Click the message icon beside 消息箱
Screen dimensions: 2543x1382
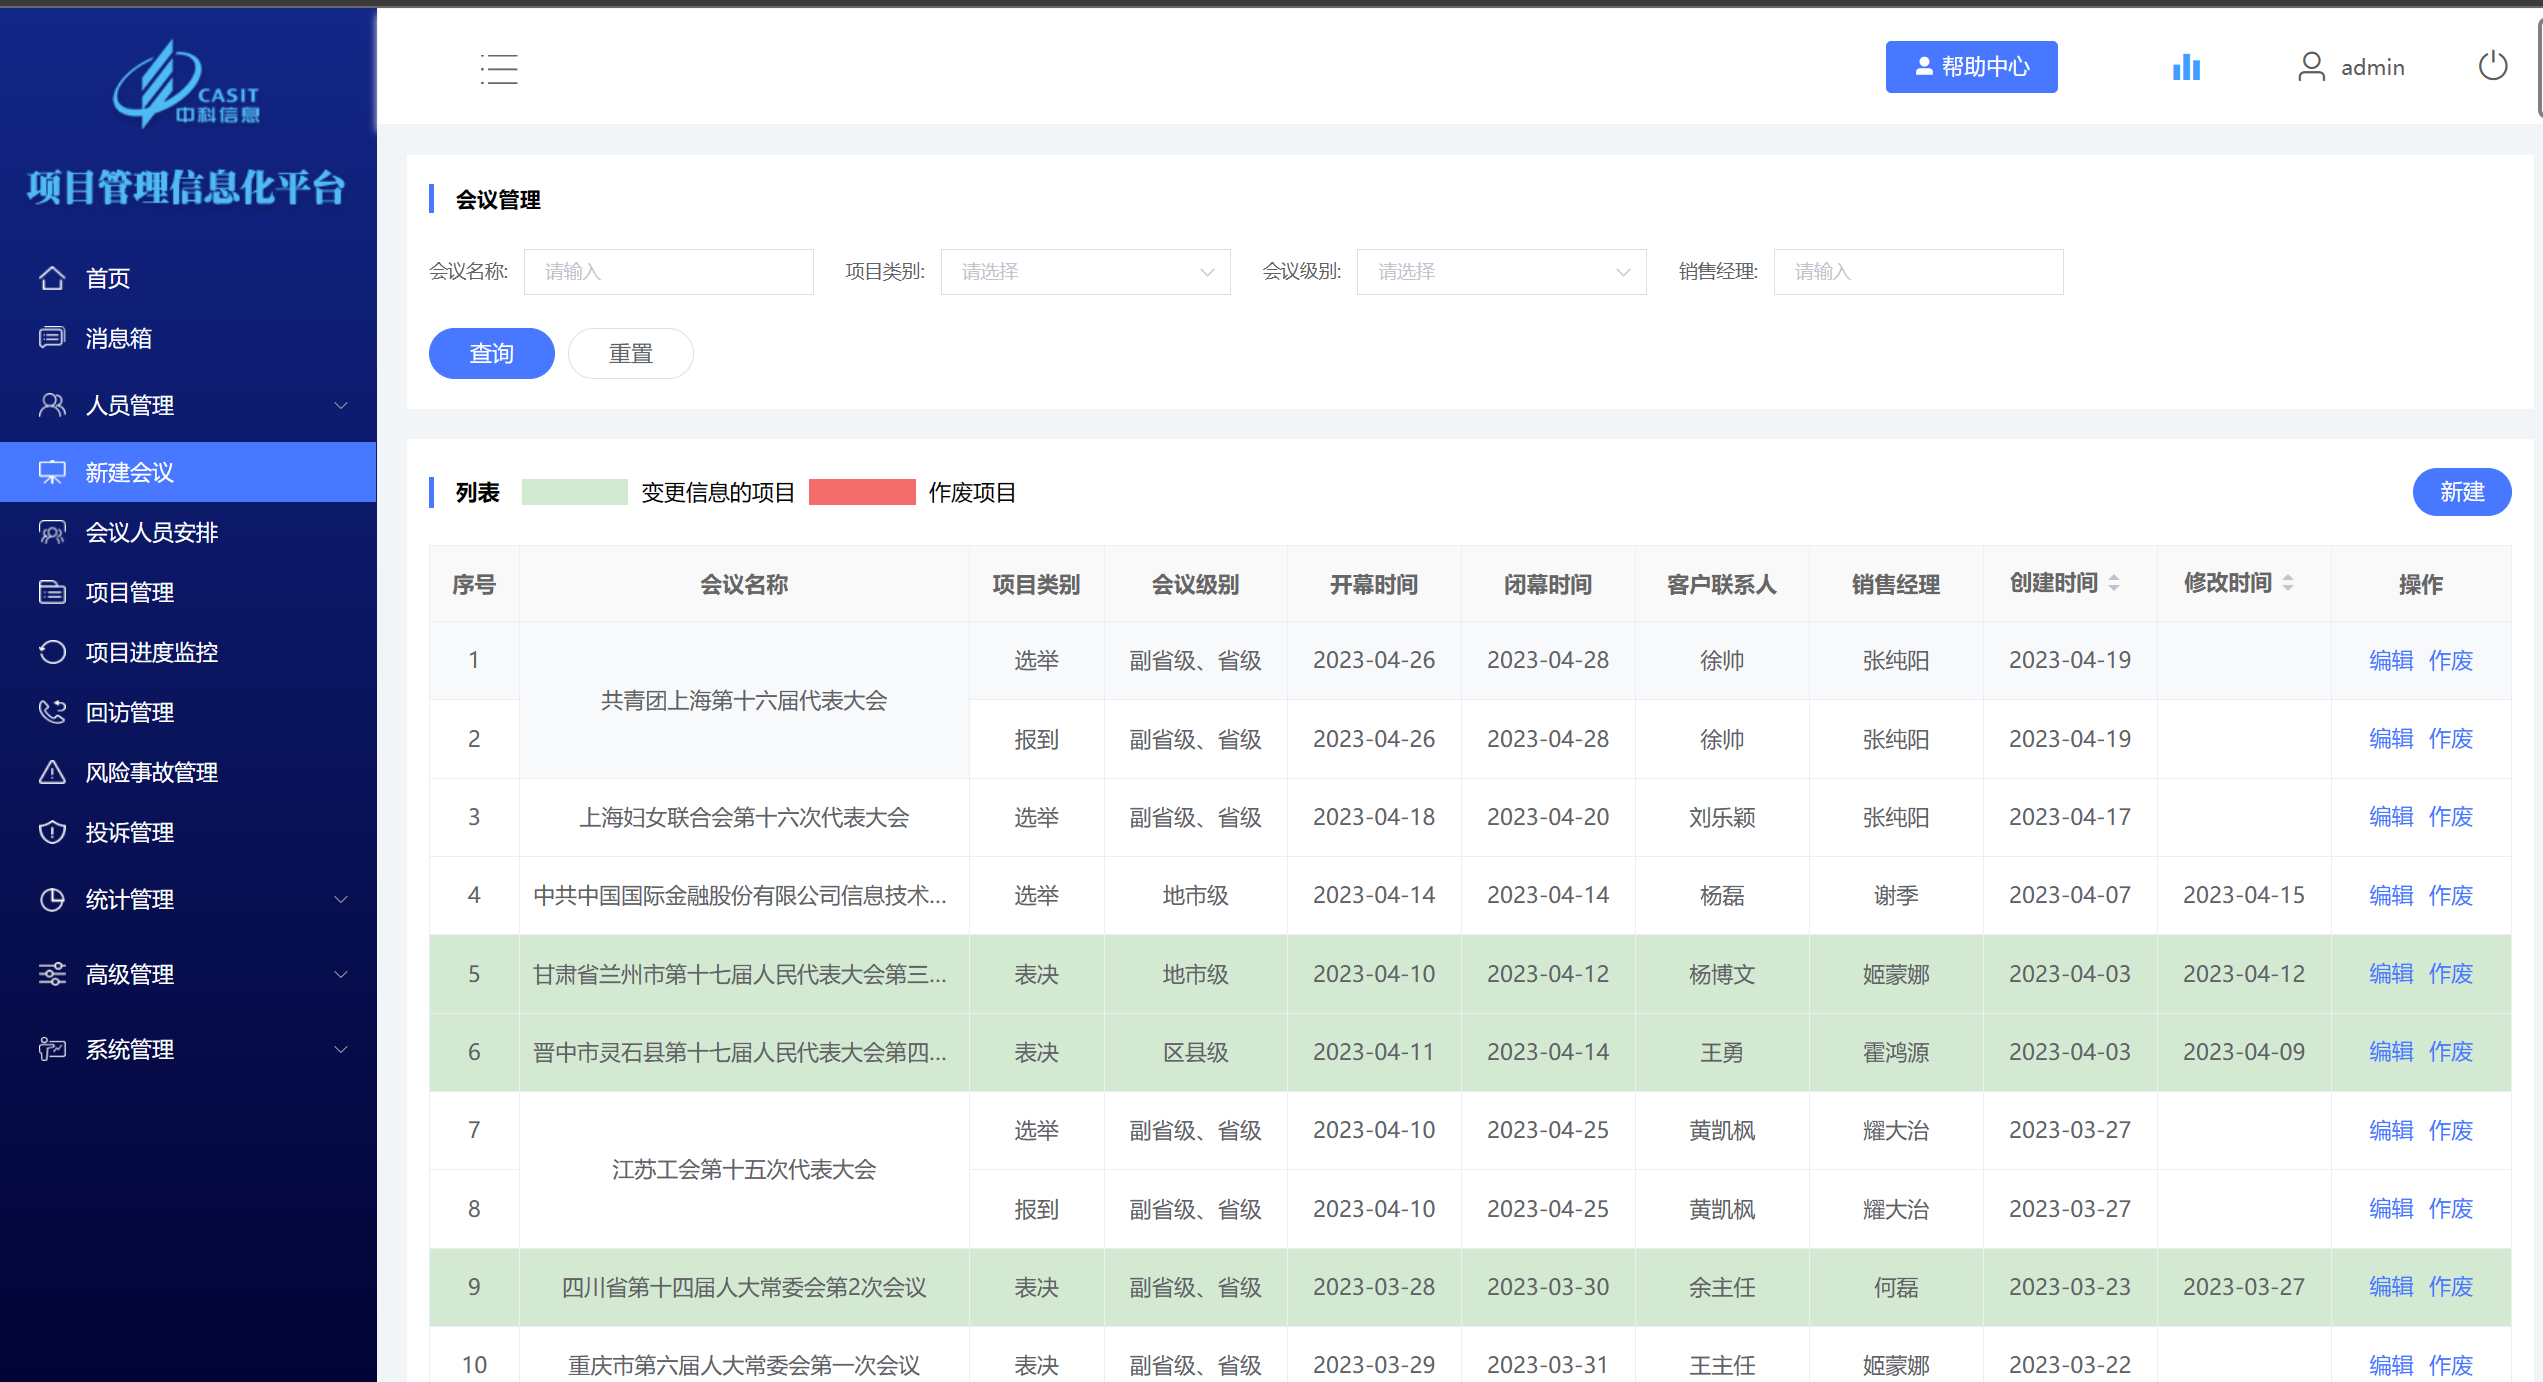(x=52, y=338)
